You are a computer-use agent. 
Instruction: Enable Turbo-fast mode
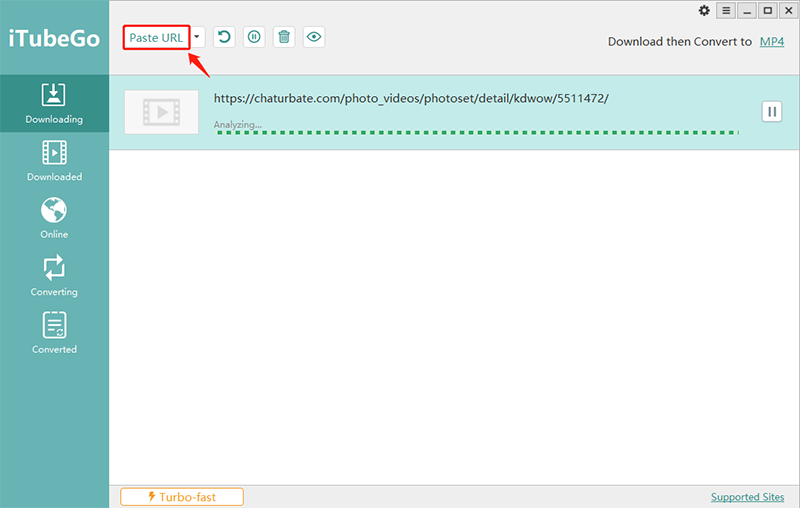coord(182,497)
